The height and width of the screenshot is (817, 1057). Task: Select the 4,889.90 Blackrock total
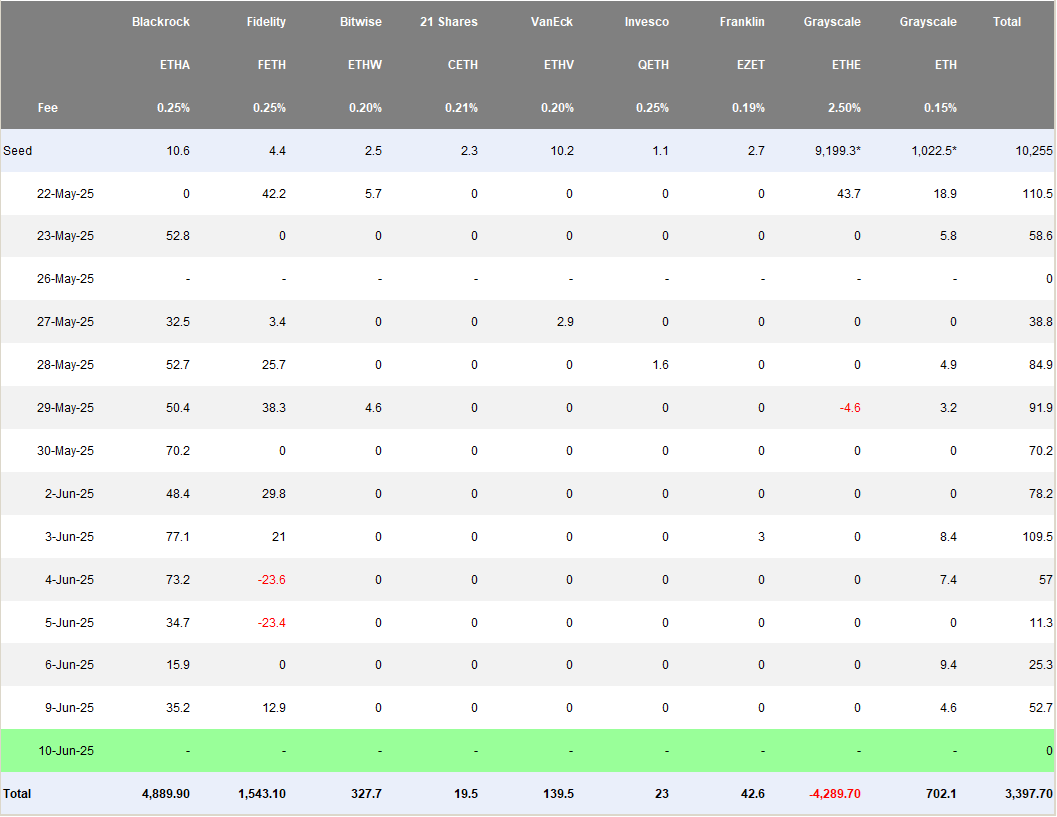[166, 794]
